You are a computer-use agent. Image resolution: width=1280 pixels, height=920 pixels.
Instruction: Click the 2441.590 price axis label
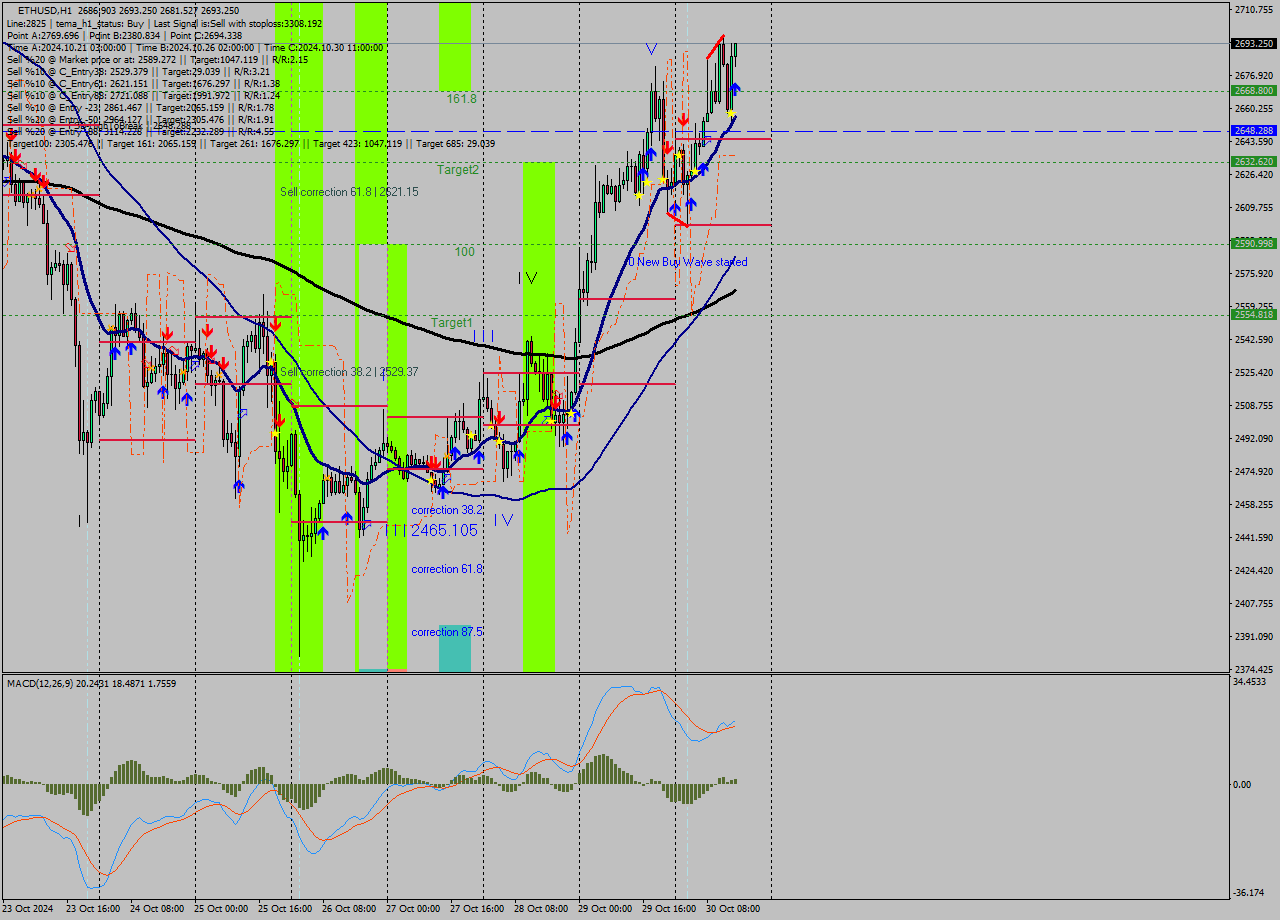[1254, 538]
